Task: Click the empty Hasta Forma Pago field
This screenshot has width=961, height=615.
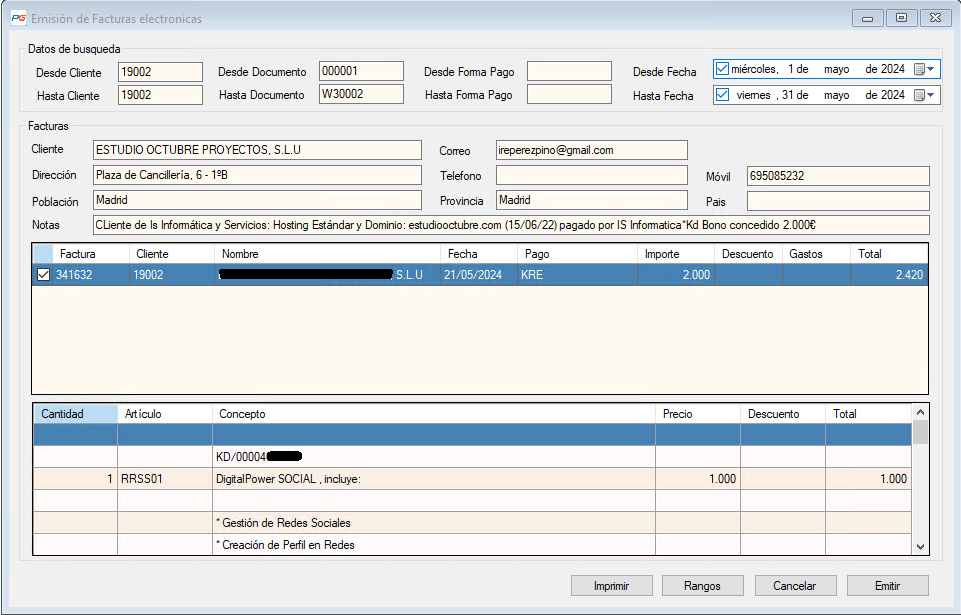Action: (569, 94)
